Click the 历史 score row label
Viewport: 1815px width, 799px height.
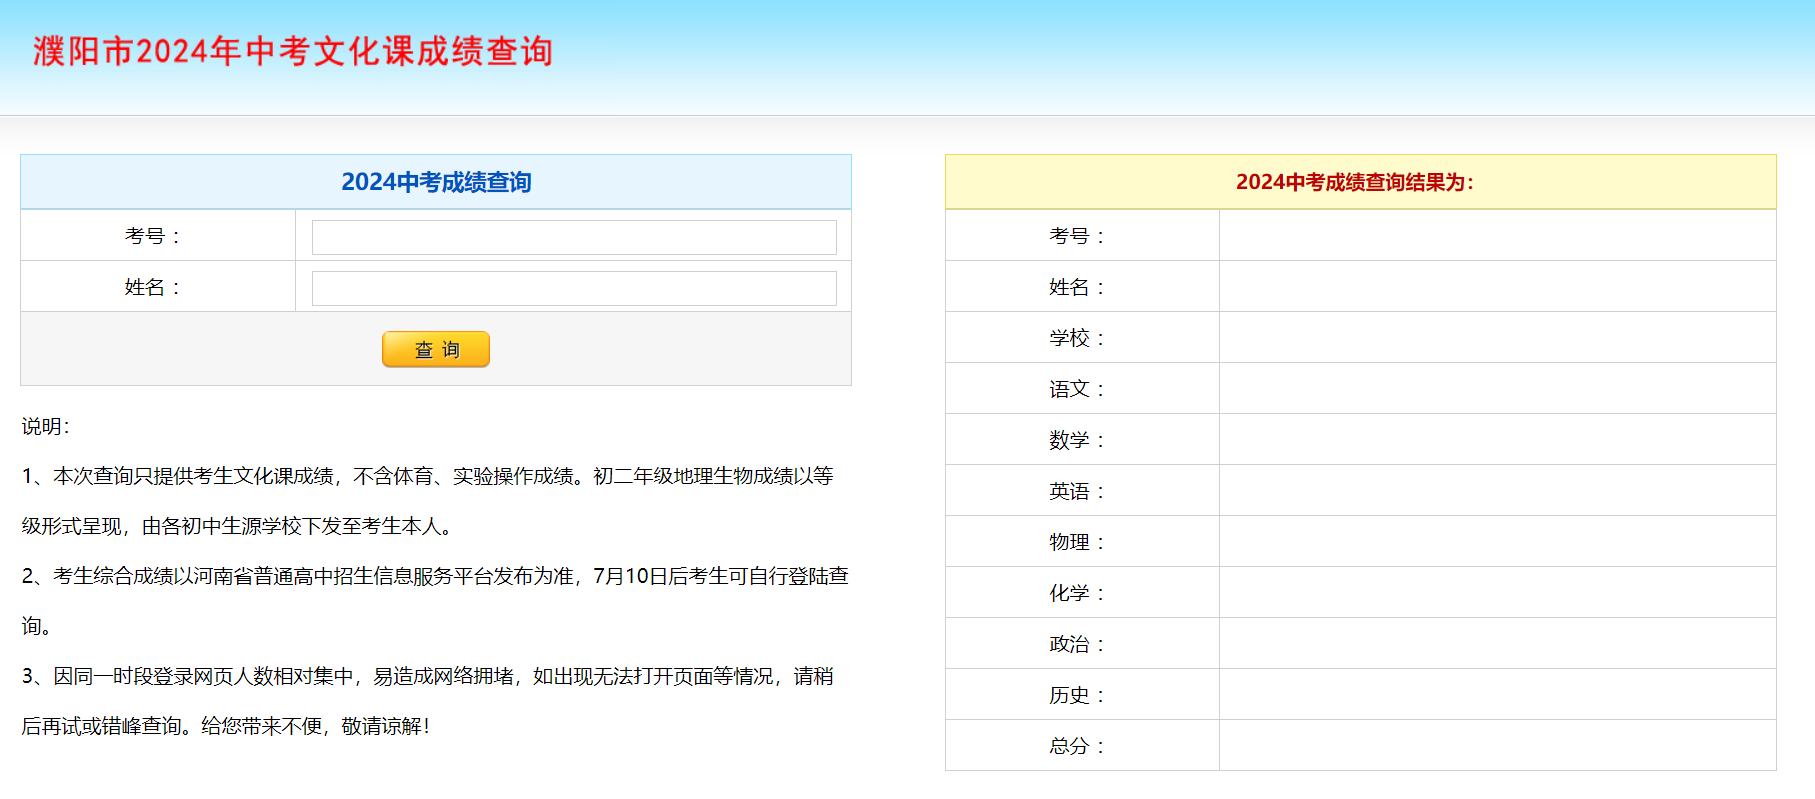click(1076, 695)
